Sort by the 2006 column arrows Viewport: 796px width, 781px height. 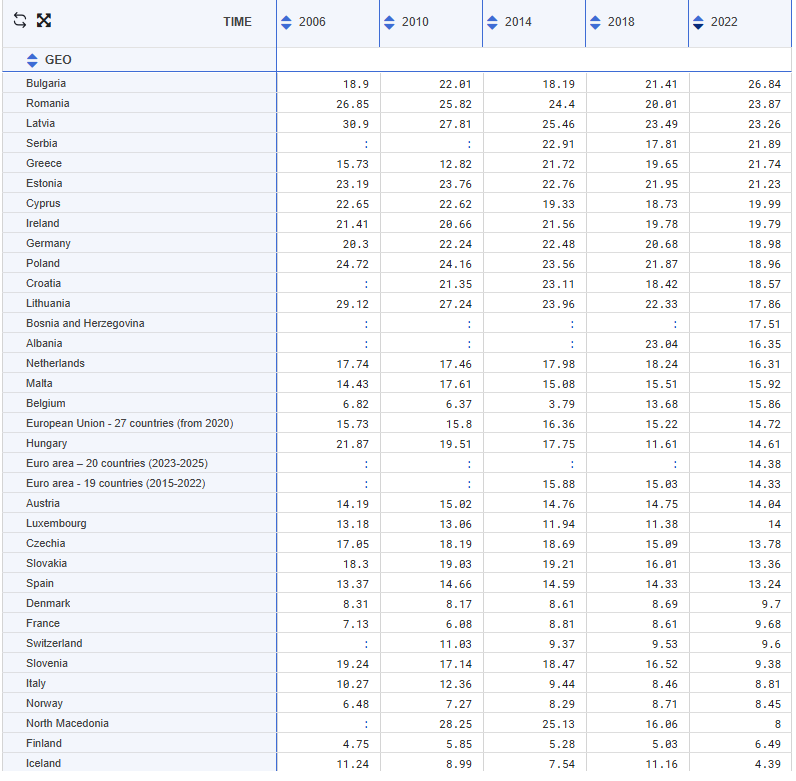click(x=286, y=22)
